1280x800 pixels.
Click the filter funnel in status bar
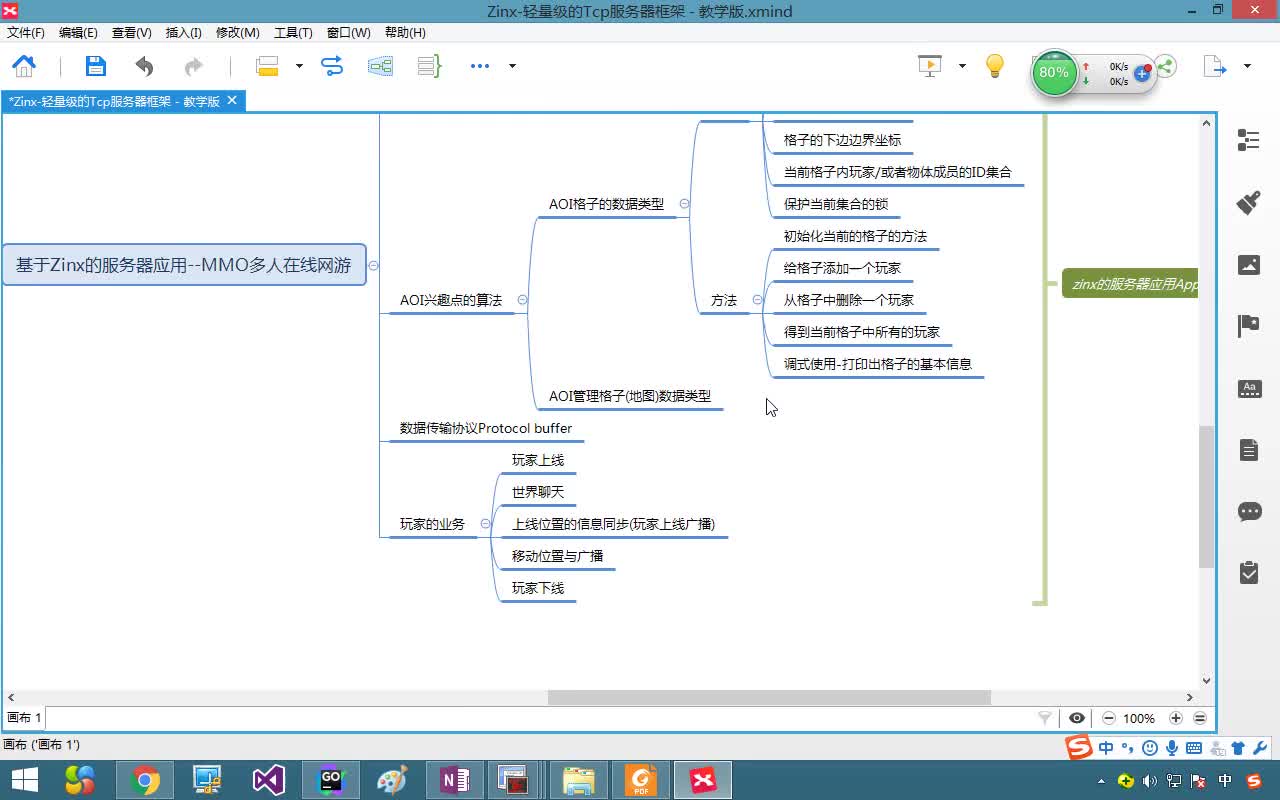coord(1045,718)
